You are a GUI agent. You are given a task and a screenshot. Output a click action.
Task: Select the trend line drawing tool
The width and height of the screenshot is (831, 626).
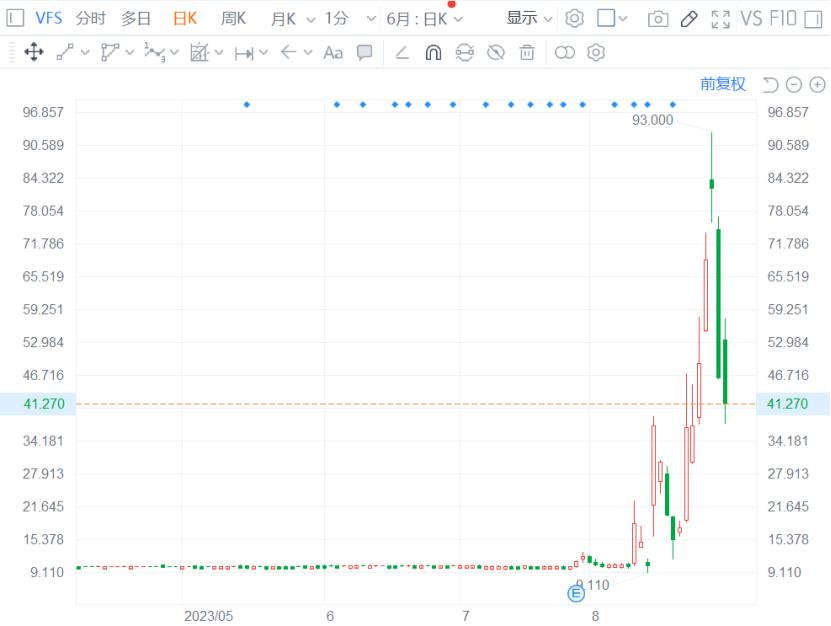65,52
